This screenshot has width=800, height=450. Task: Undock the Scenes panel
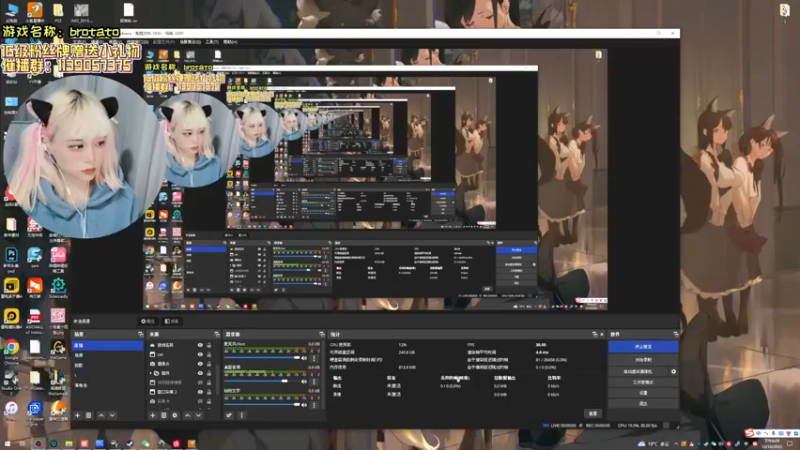(x=140, y=334)
